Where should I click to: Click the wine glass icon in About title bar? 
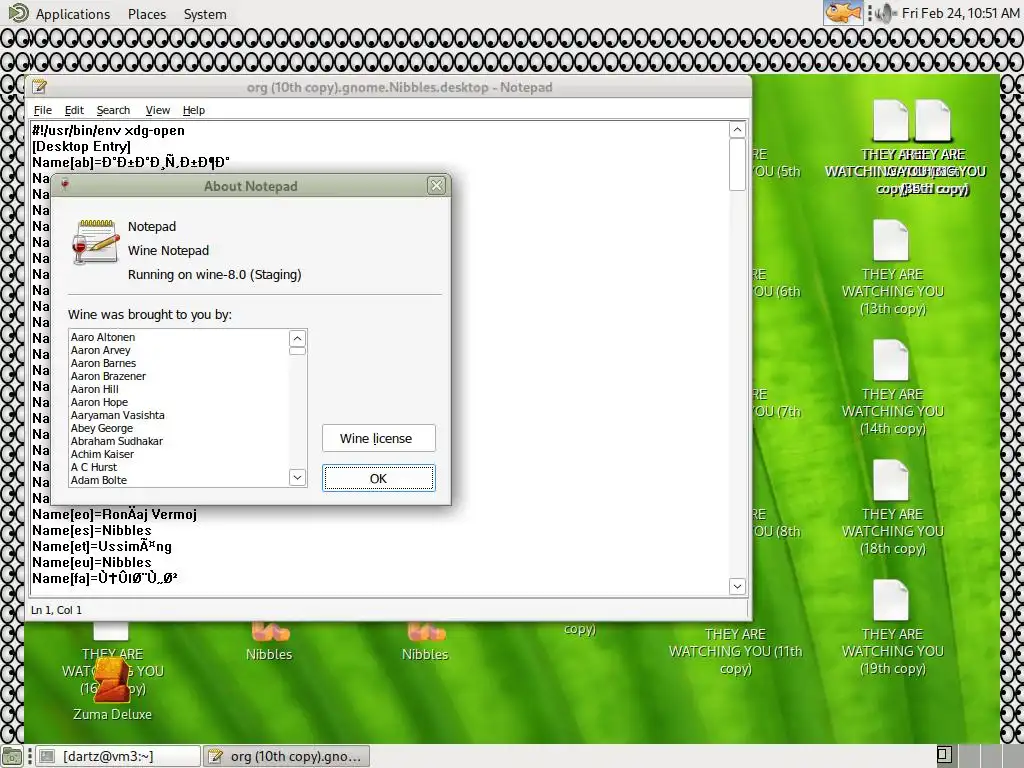pos(65,185)
